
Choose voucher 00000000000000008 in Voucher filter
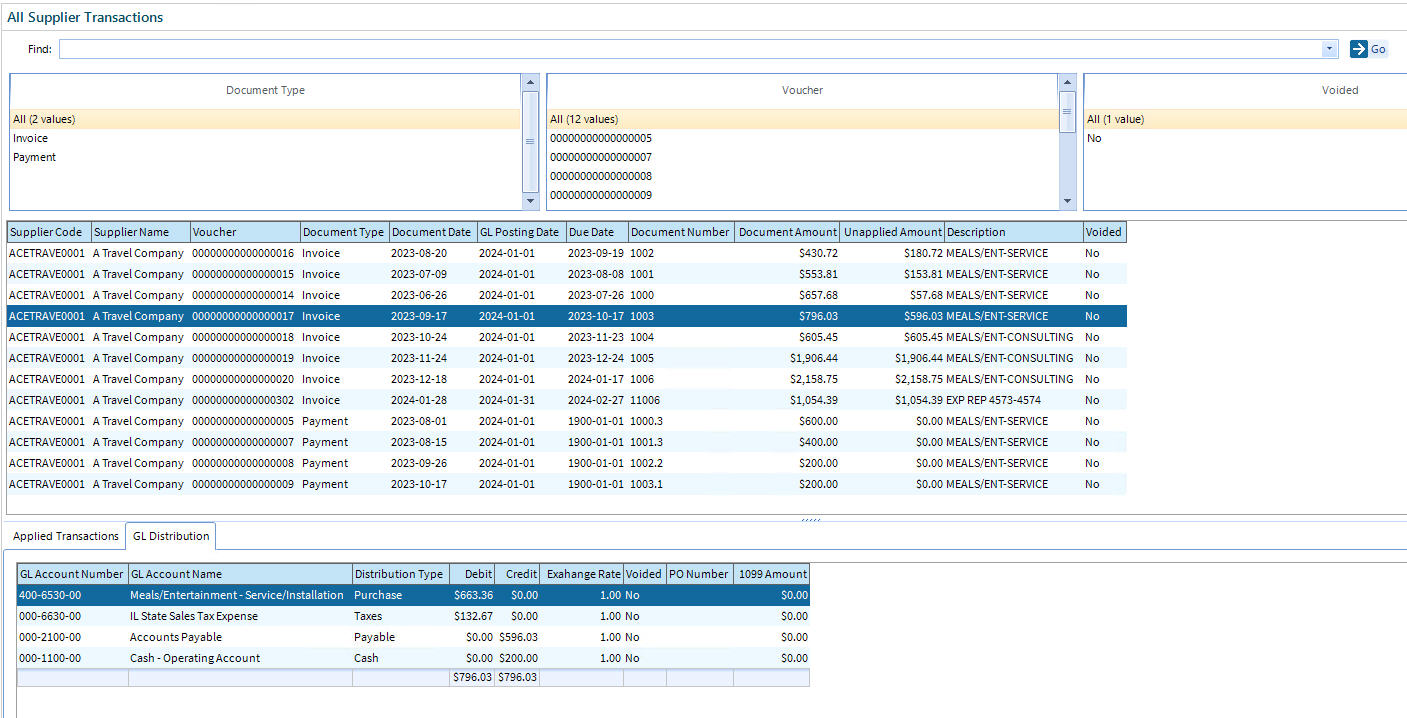802,176
